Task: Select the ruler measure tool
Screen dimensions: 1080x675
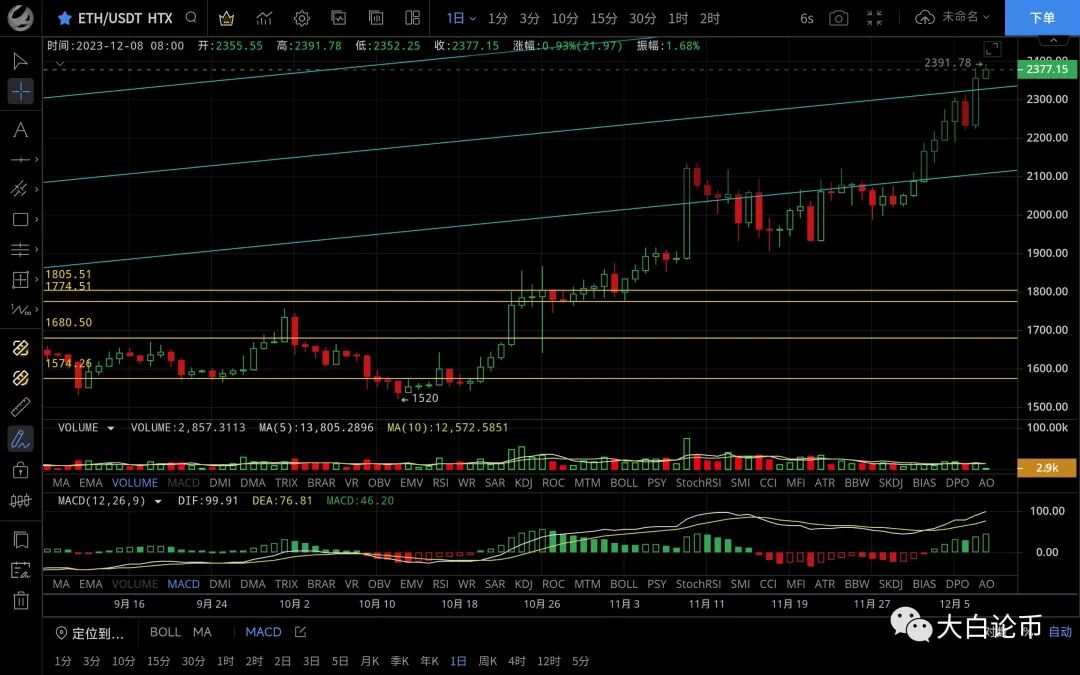Action: pos(21,407)
